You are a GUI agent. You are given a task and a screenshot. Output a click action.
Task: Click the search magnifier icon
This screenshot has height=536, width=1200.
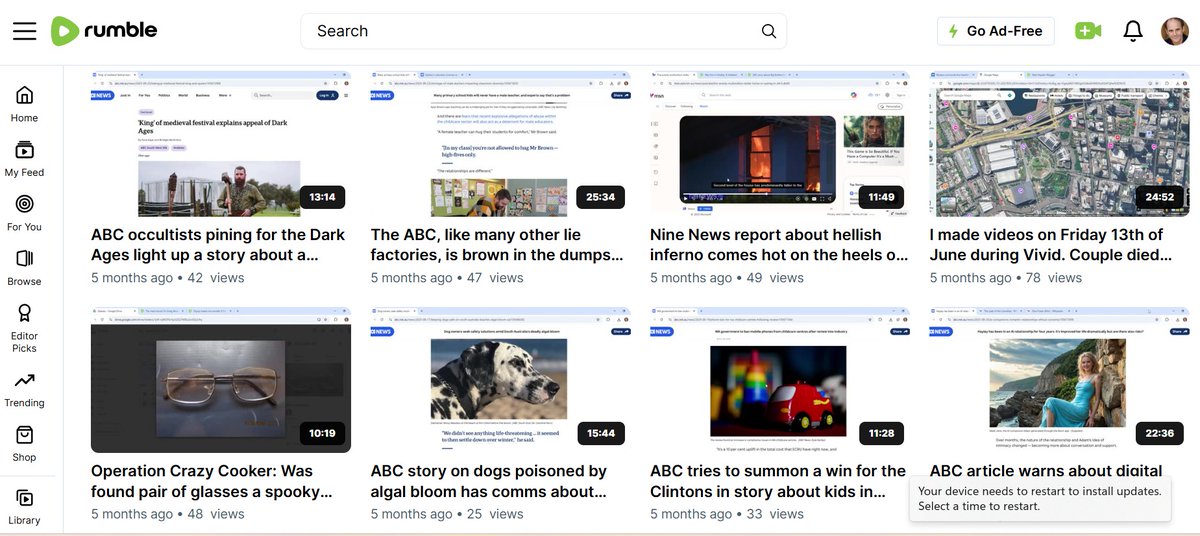click(768, 31)
